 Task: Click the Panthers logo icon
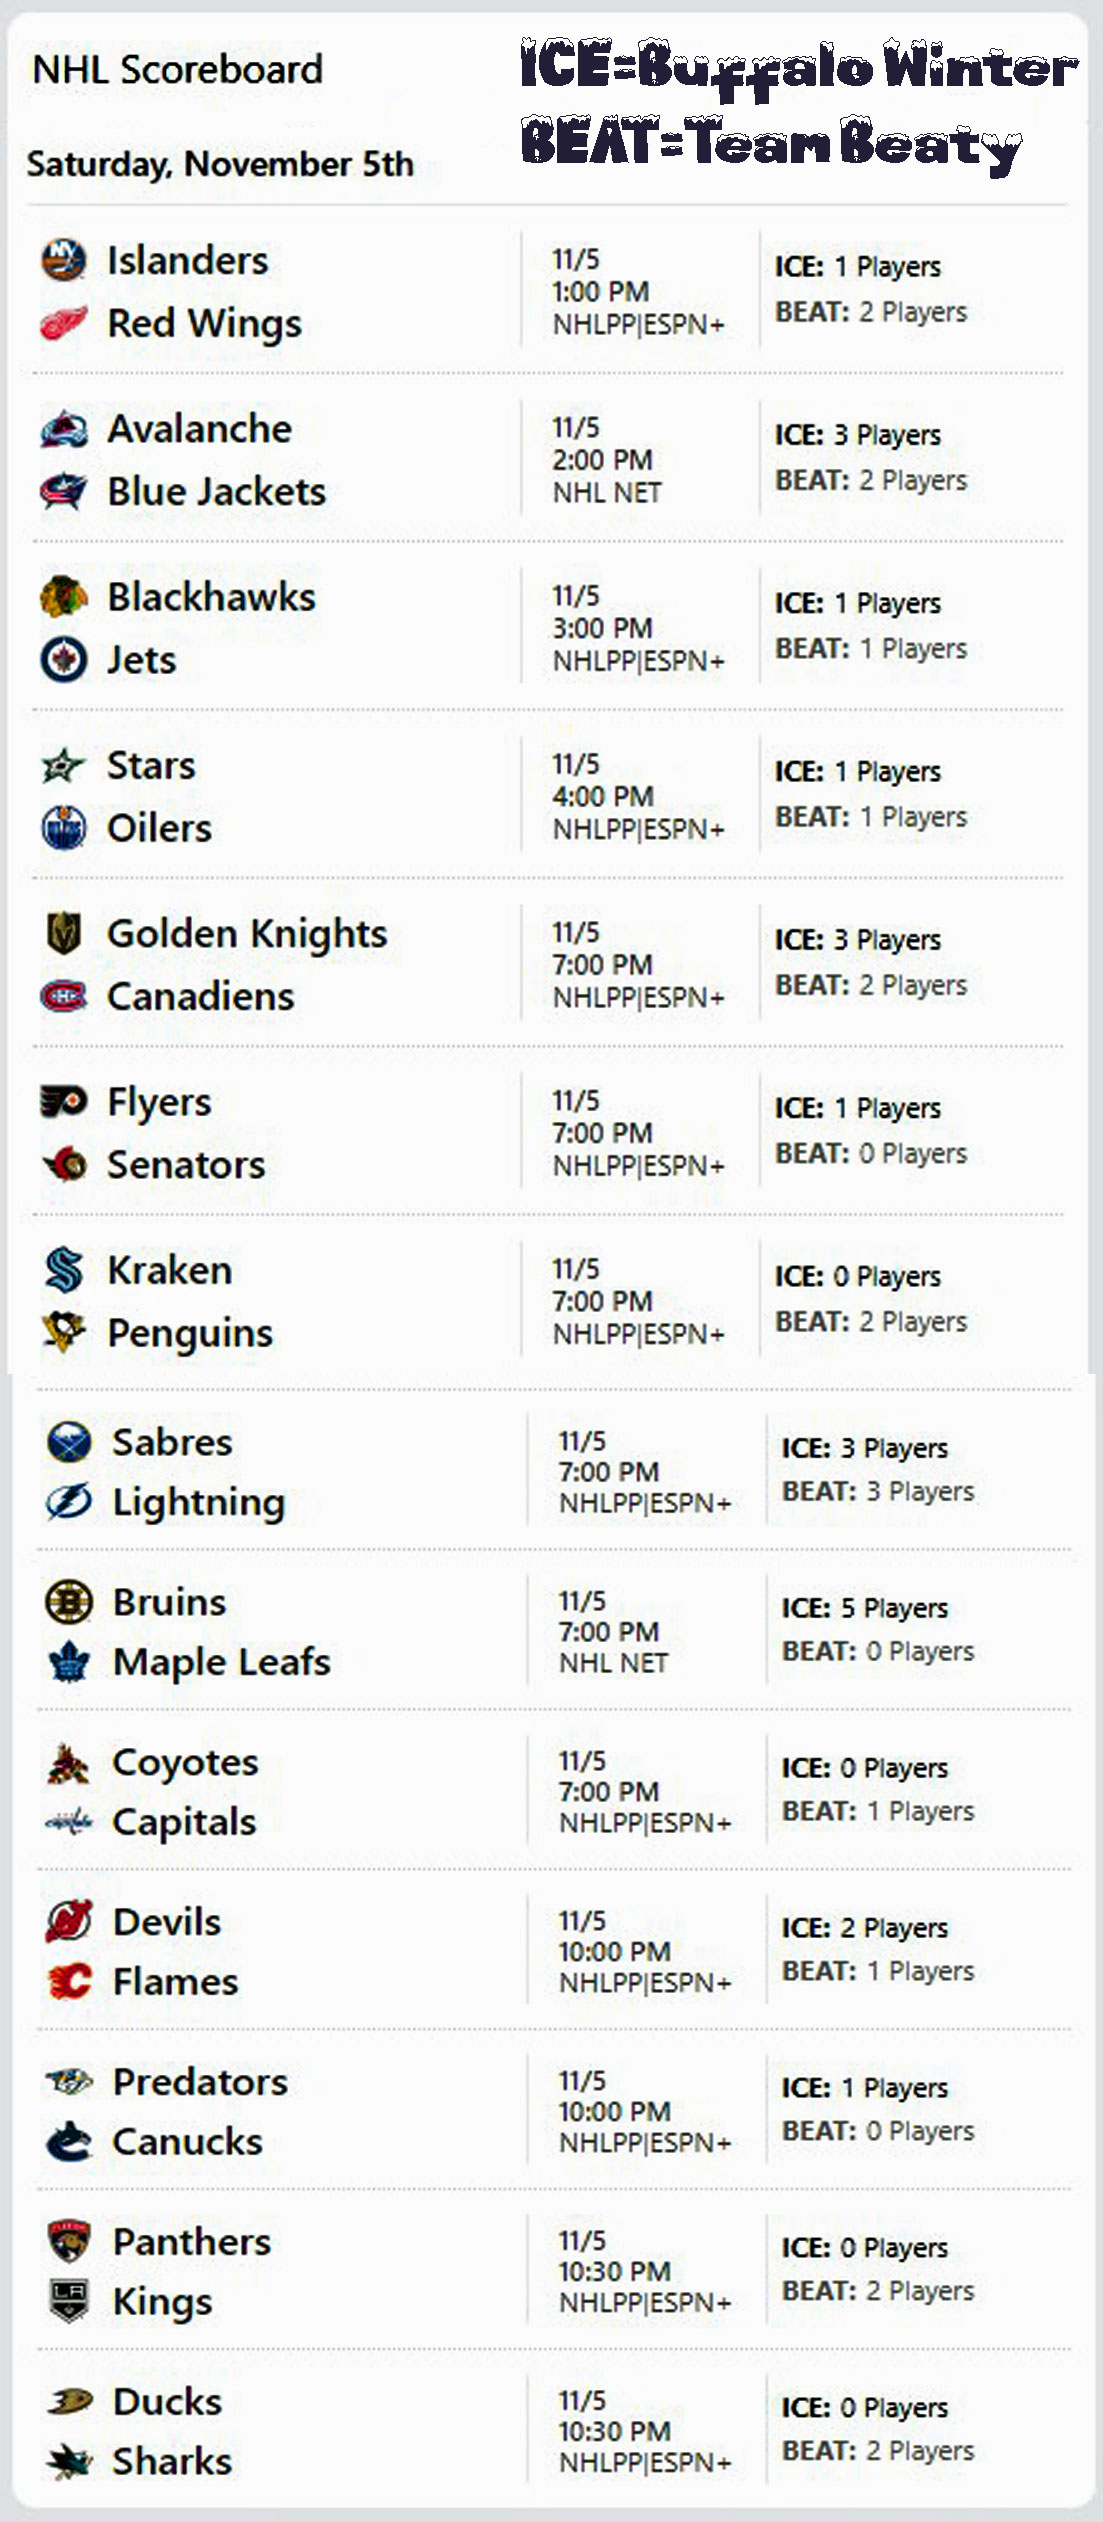[x=69, y=2241]
